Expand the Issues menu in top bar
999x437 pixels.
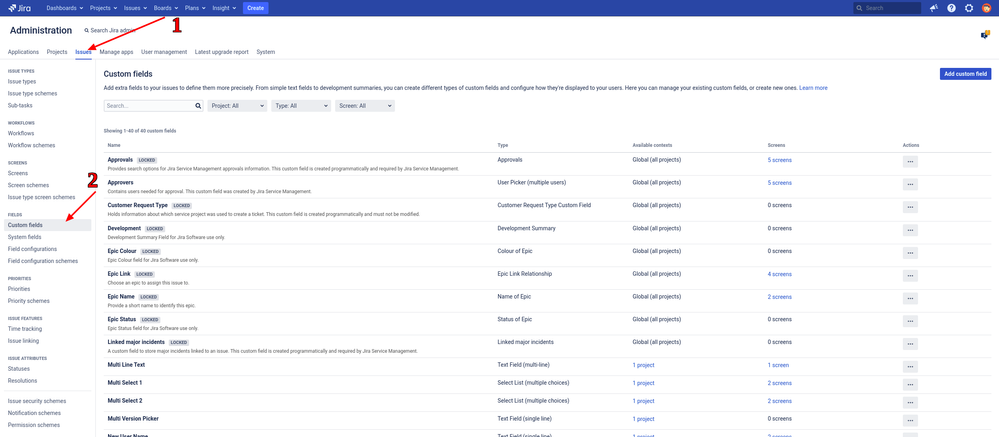[136, 8]
